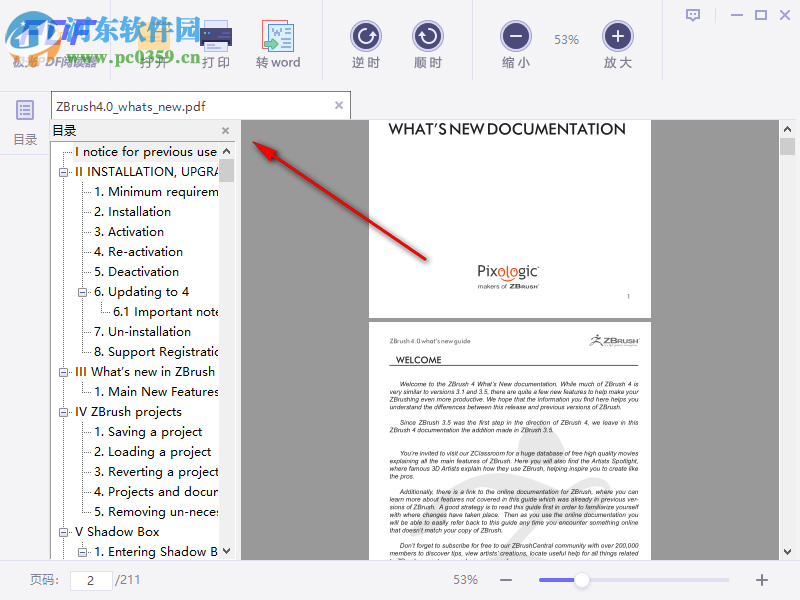Screen dimensions: 800x600
Task: Click the bottom plus zoom button
Action: click(x=762, y=580)
